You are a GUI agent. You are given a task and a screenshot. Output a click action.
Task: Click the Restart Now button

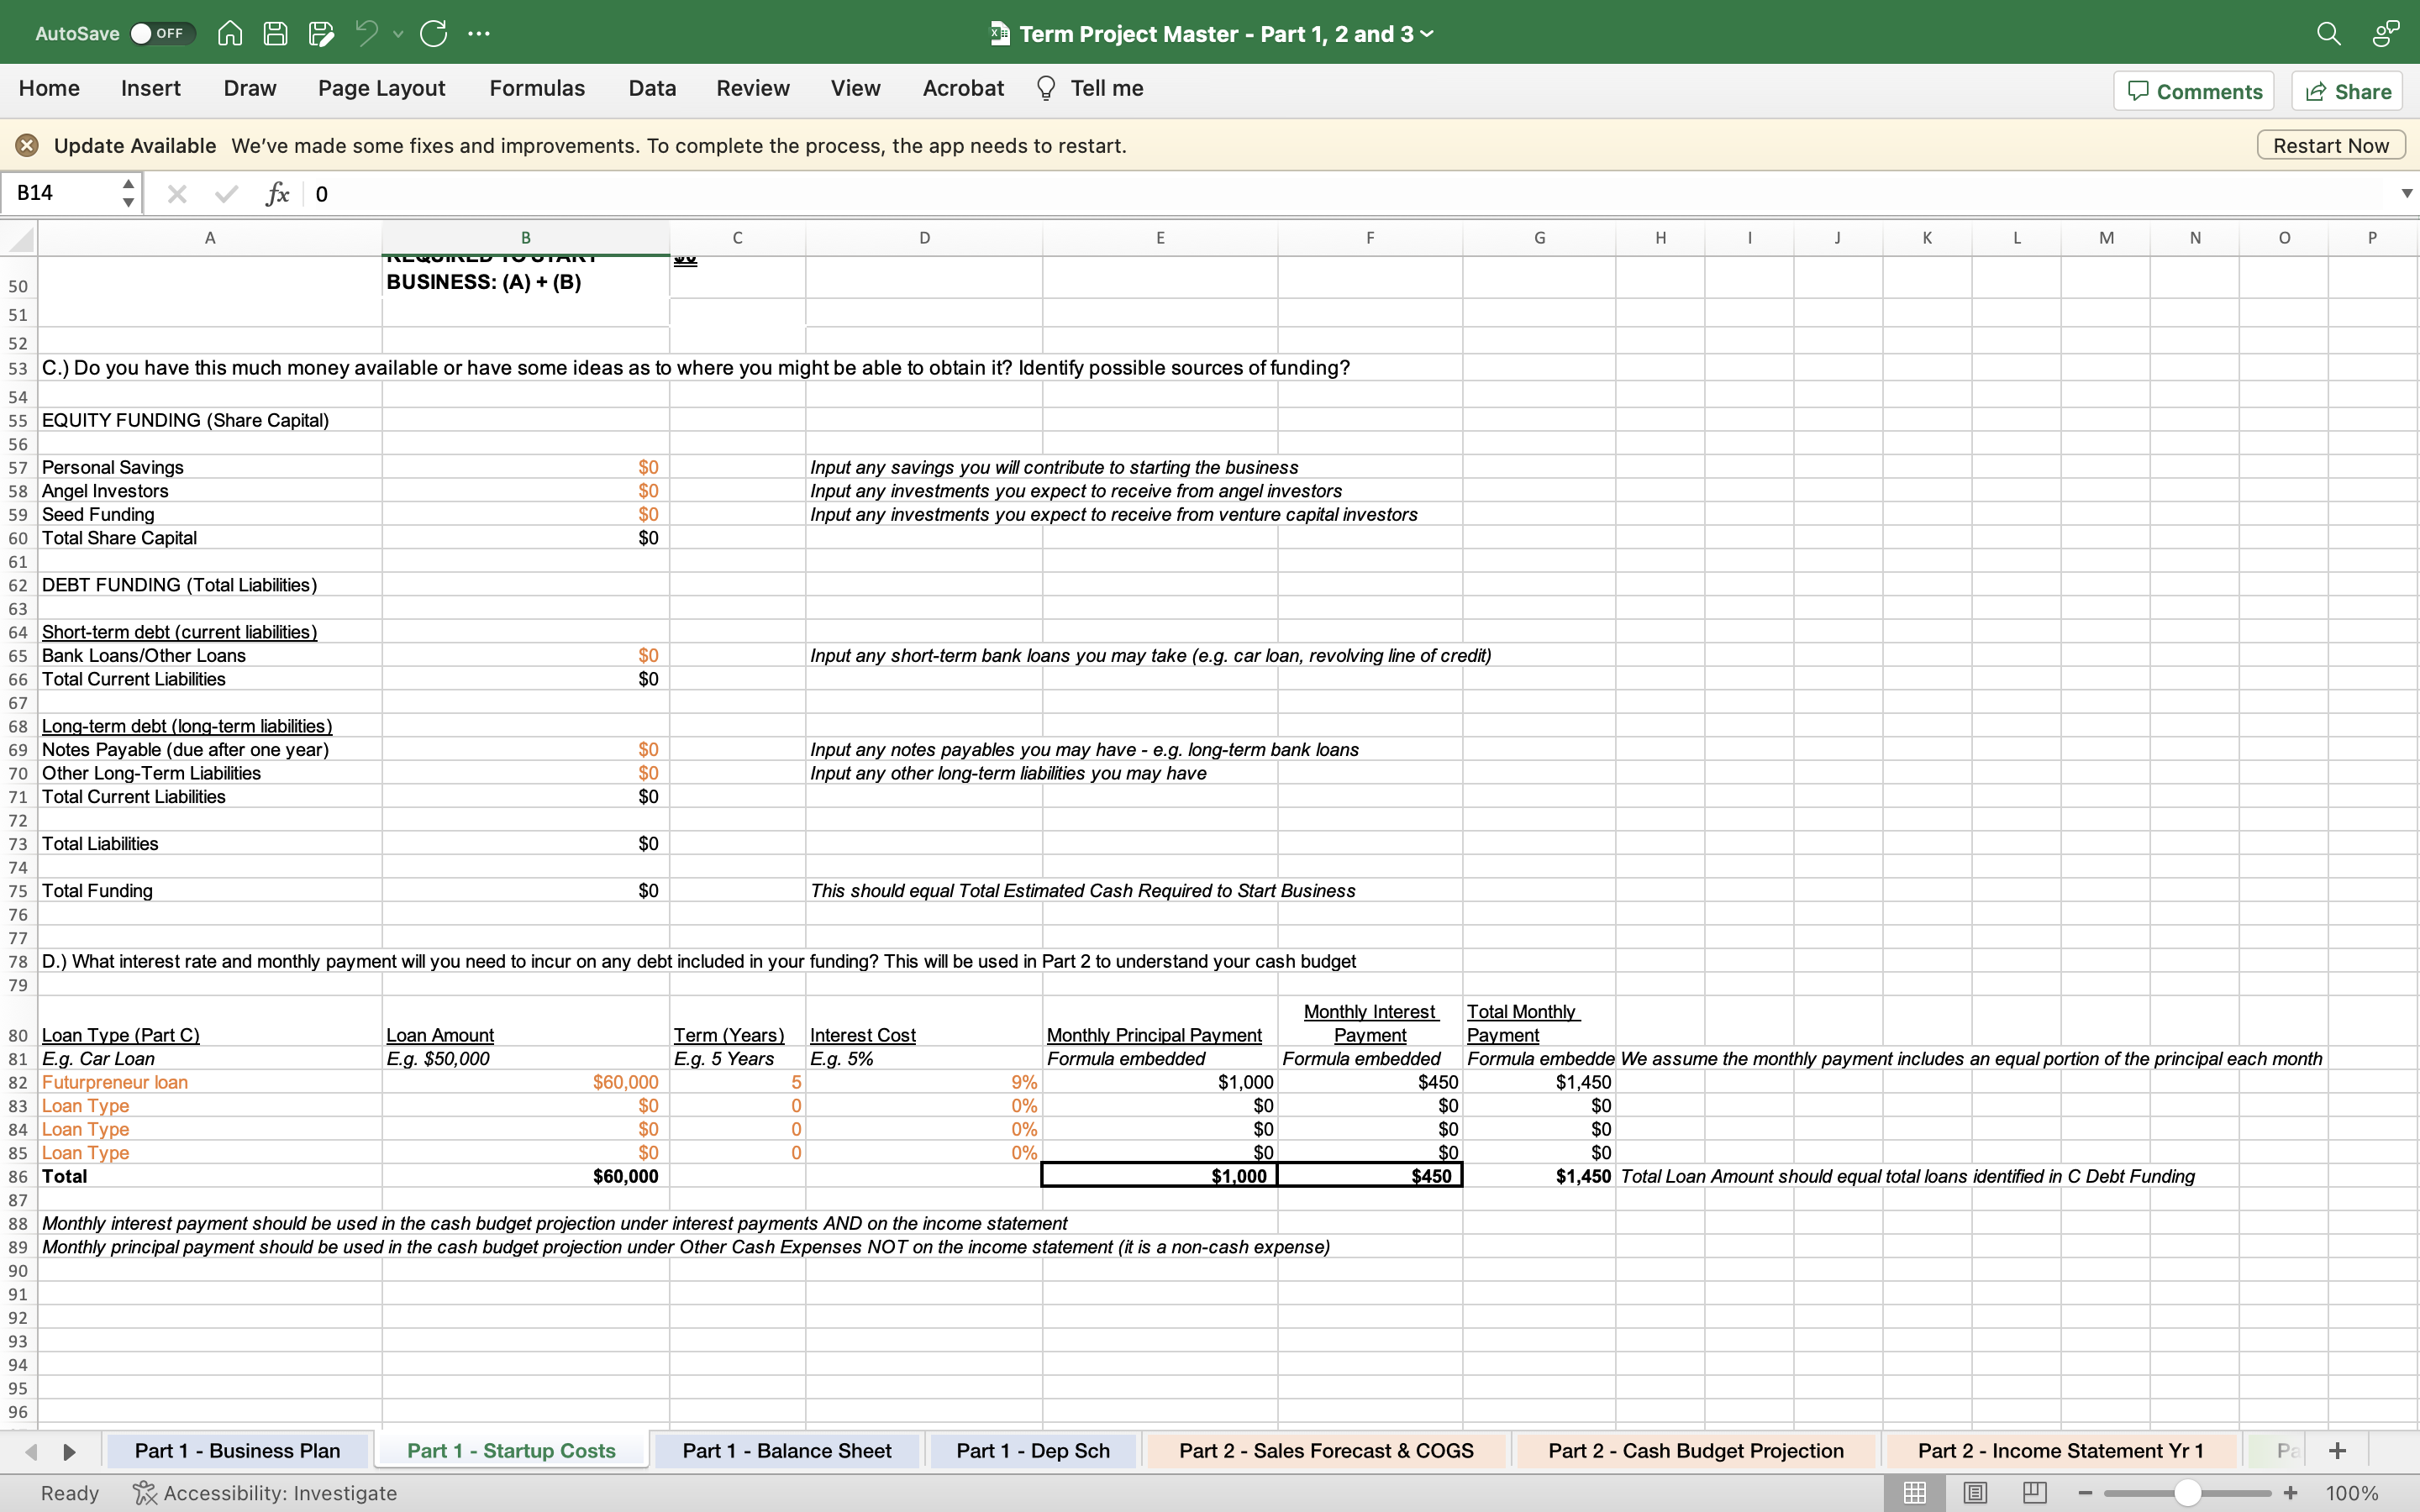(x=2329, y=144)
